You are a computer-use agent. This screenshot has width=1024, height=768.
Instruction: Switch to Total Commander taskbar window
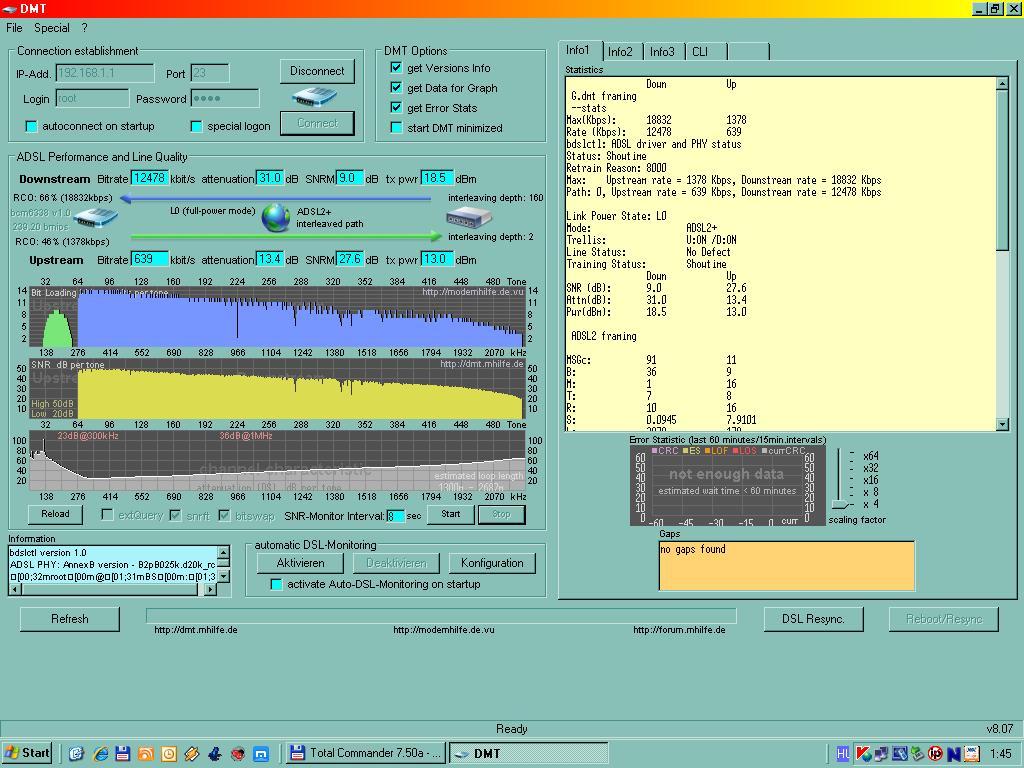pyautogui.click(x=366, y=753)
